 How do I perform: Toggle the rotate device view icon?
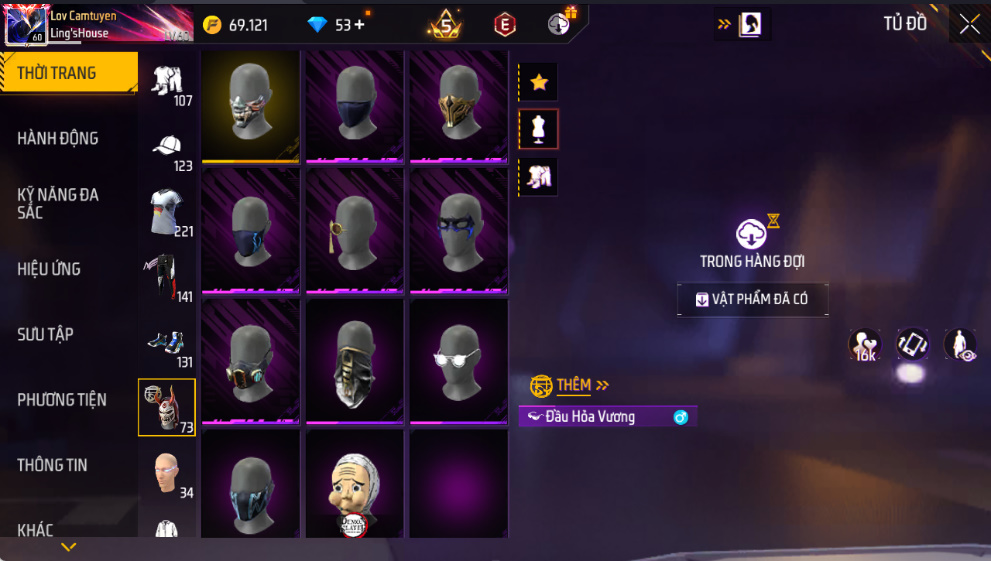click(912, 345)
